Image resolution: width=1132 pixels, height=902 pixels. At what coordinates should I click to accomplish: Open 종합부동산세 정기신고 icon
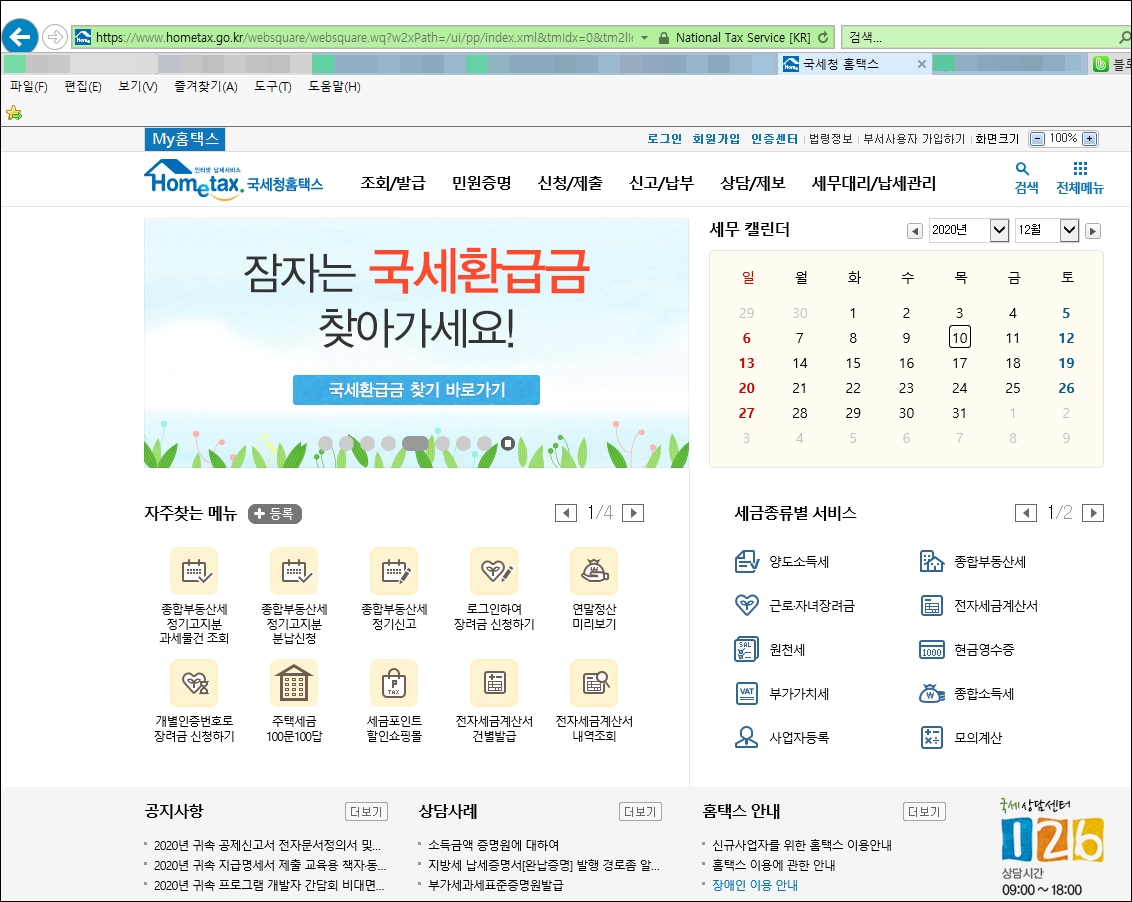click(394, 571)
